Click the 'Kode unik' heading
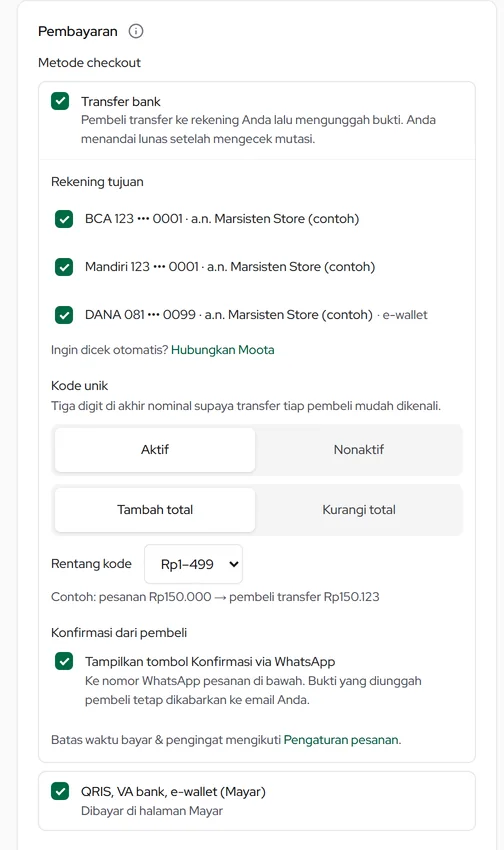This screenshot has width=504, height=850. click(x=80, y=385)
